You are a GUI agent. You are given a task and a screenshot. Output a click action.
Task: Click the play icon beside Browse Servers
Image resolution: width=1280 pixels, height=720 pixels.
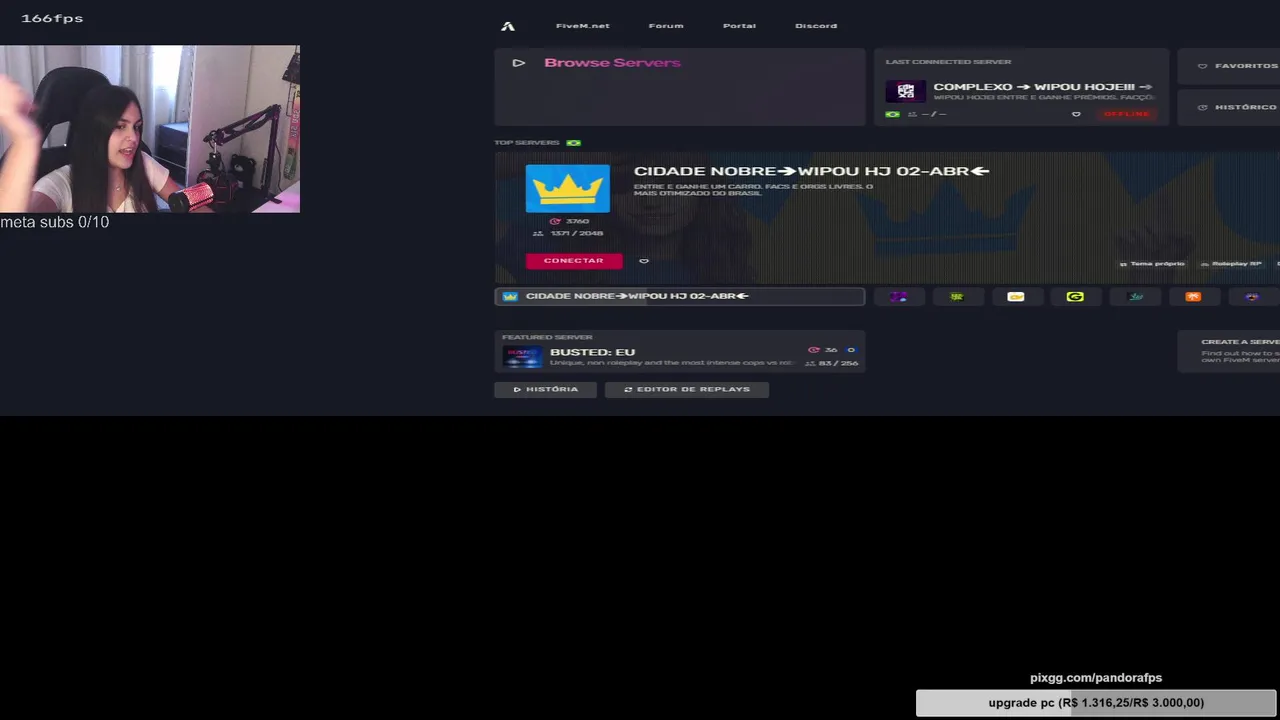(518, 63)
